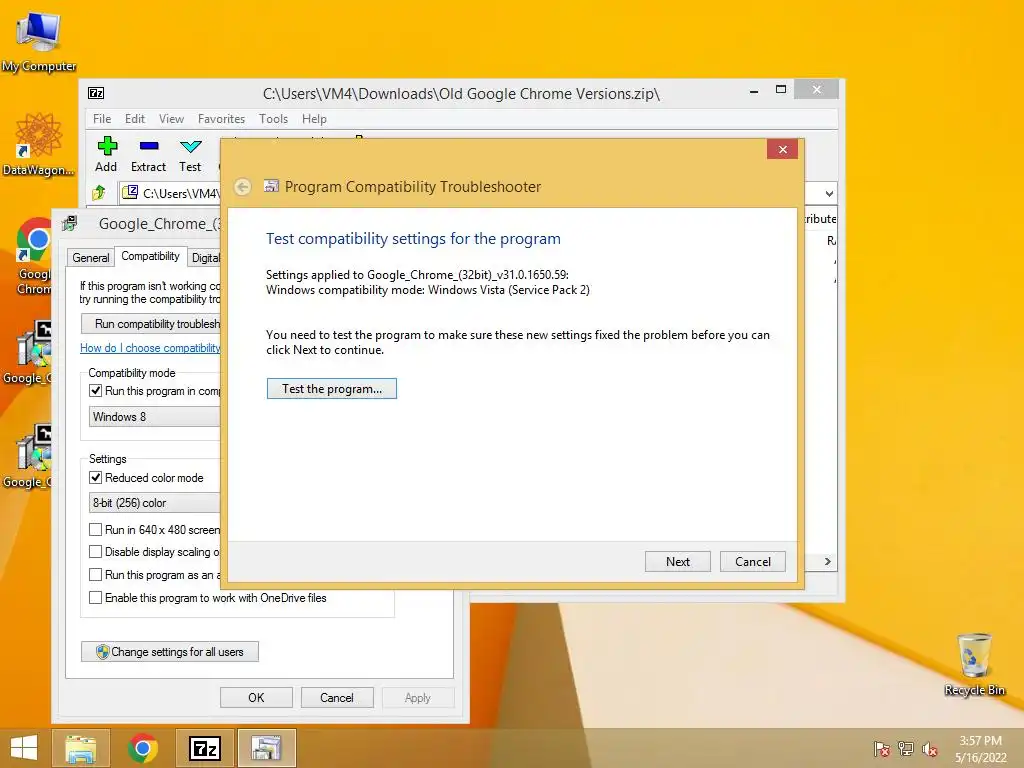Click the Test icon in 7-Zip toolbar
The height and width of the screenshot is (768, 1024).
tap(191, 146)
